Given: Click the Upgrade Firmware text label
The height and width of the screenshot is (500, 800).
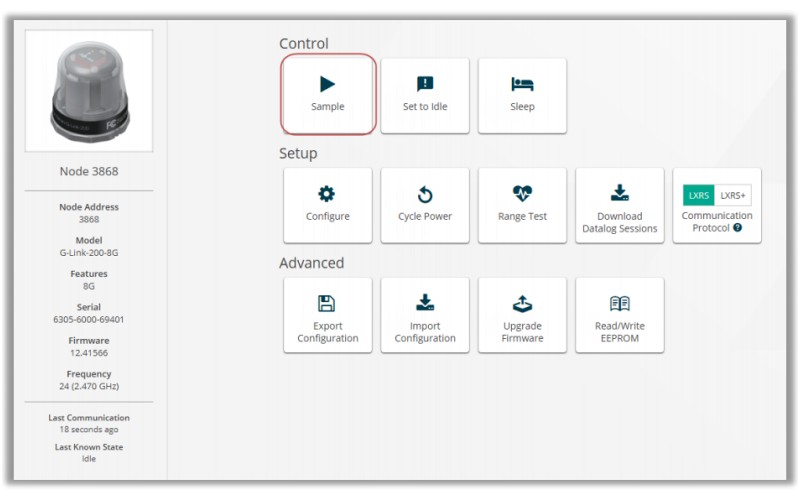Looking at the screenshot, I should tap(522, 332).
